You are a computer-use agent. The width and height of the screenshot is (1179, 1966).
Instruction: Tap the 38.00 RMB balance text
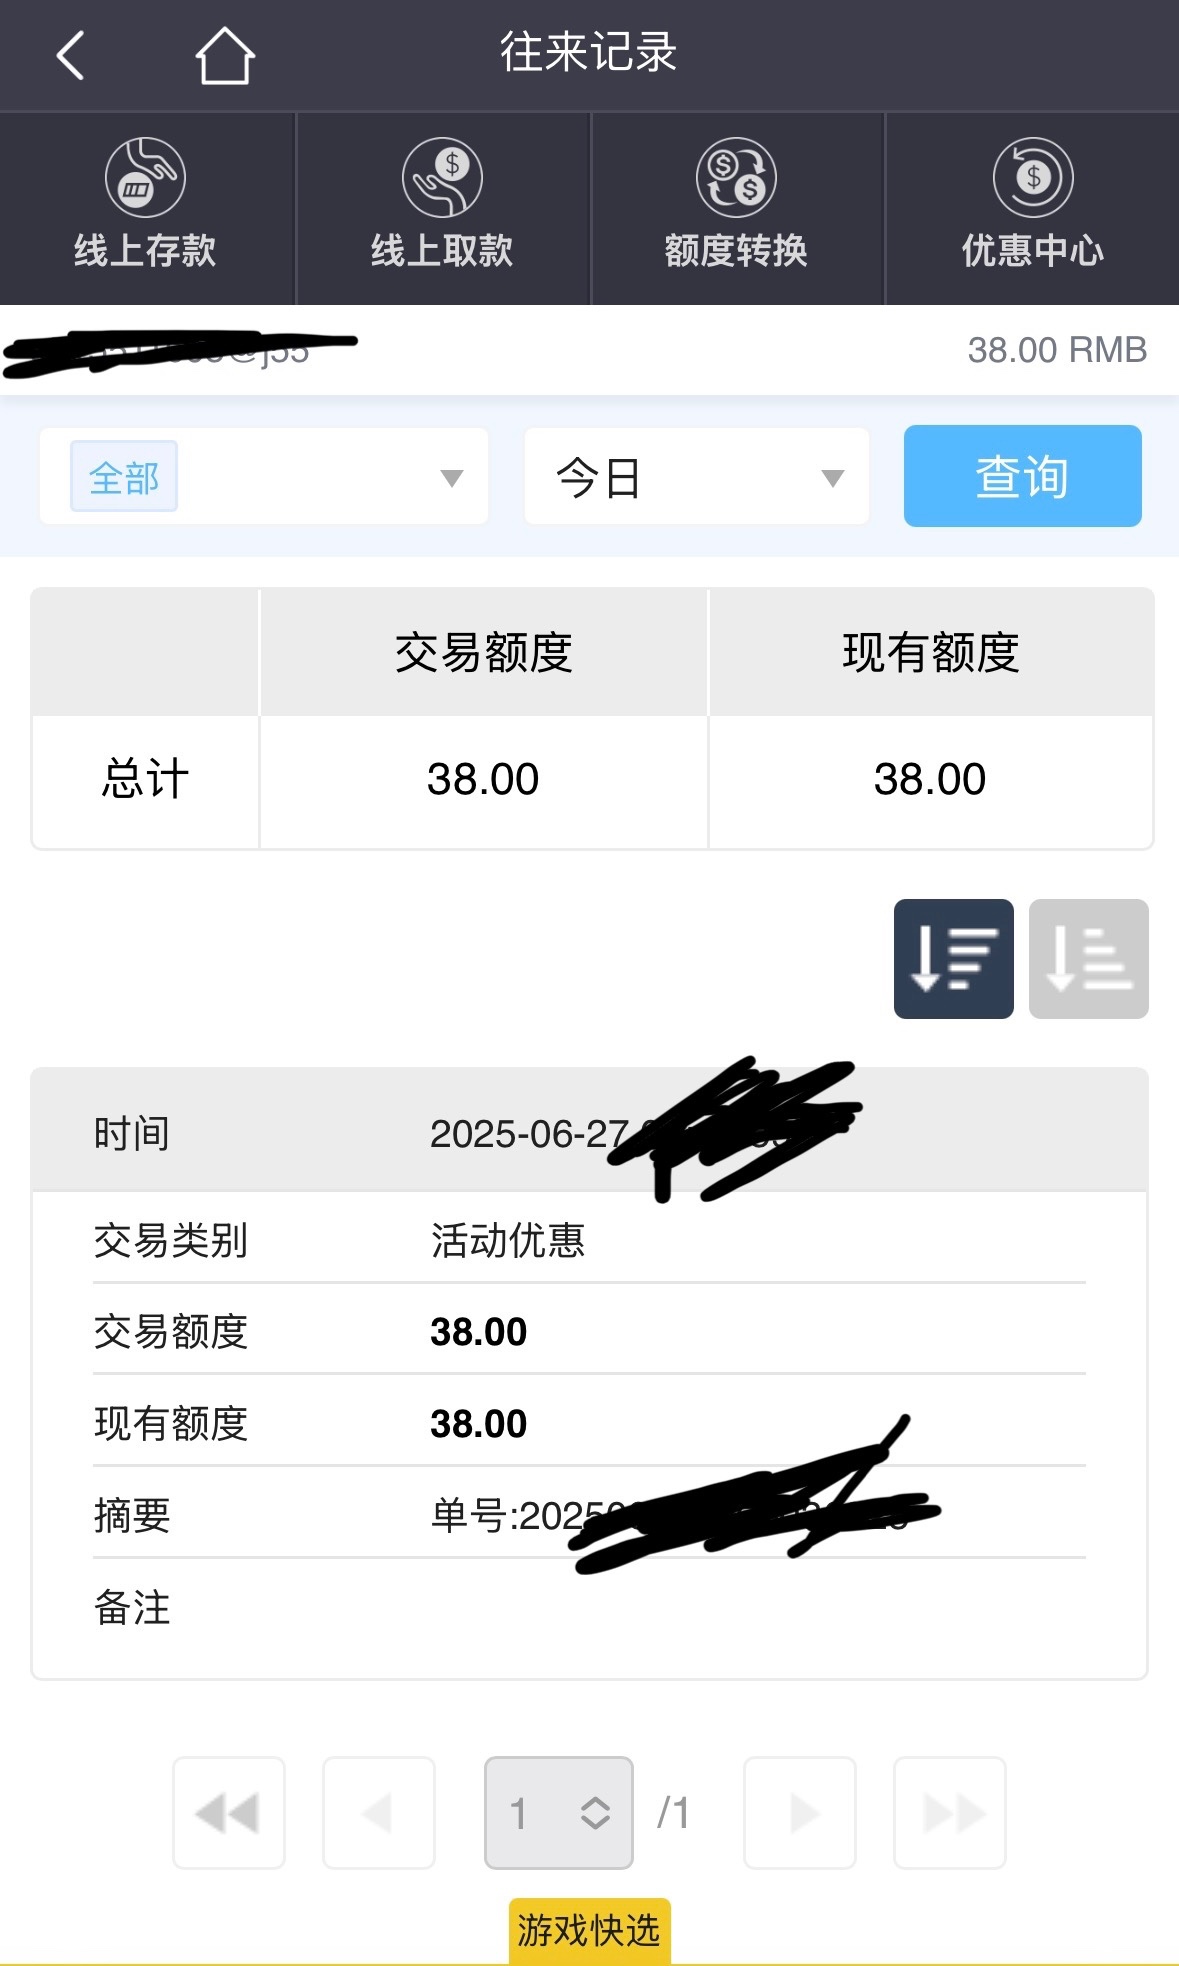(x=1056, y=350)
